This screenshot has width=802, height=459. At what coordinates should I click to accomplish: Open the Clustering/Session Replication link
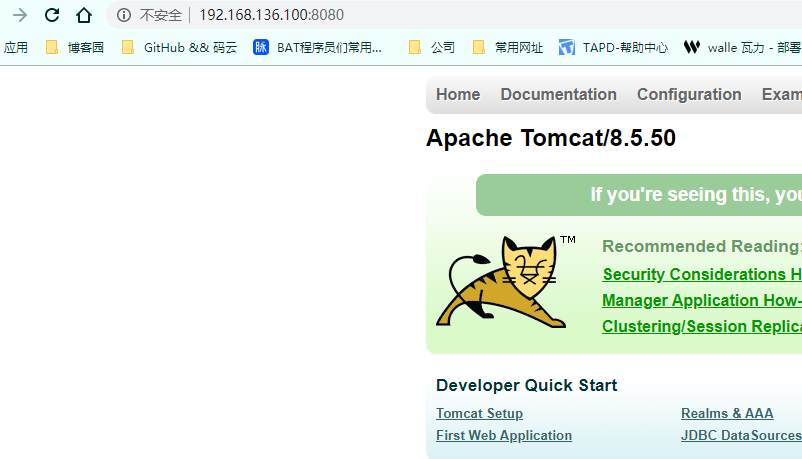pyautogui.click(x=702, y=326)
